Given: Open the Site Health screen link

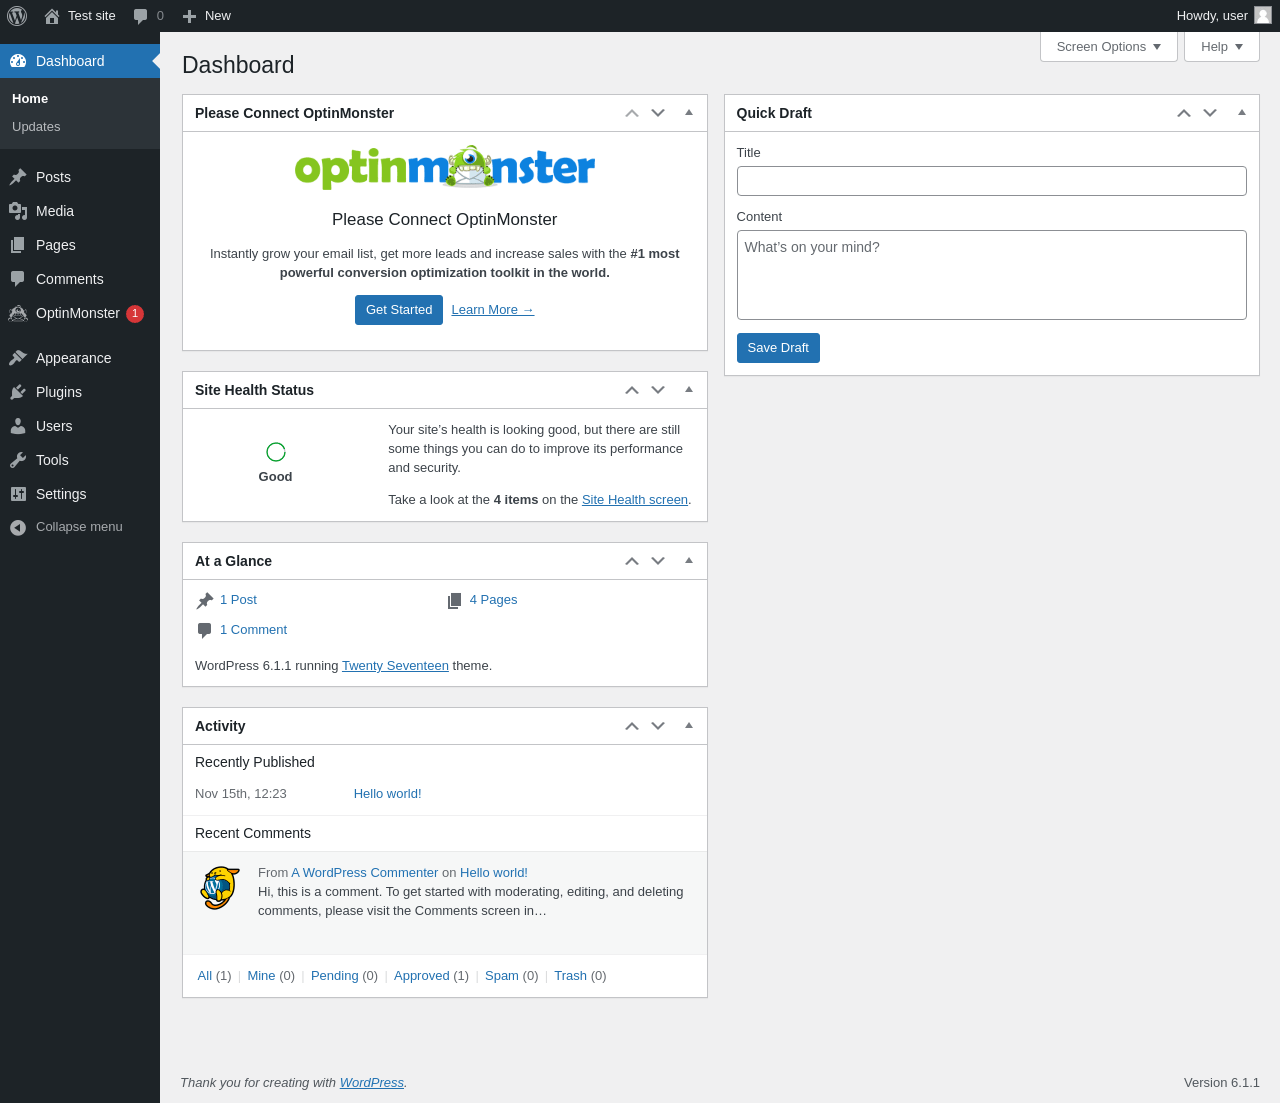Looking at the screenshot, I should tap(635, 500).
